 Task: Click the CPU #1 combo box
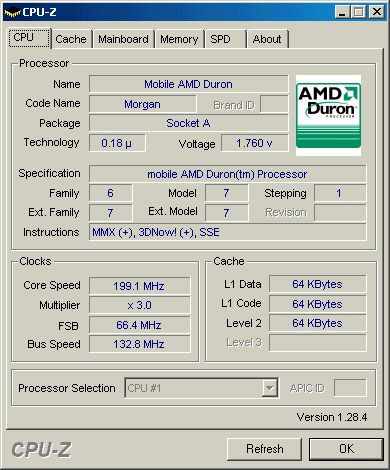coord(201,388)
